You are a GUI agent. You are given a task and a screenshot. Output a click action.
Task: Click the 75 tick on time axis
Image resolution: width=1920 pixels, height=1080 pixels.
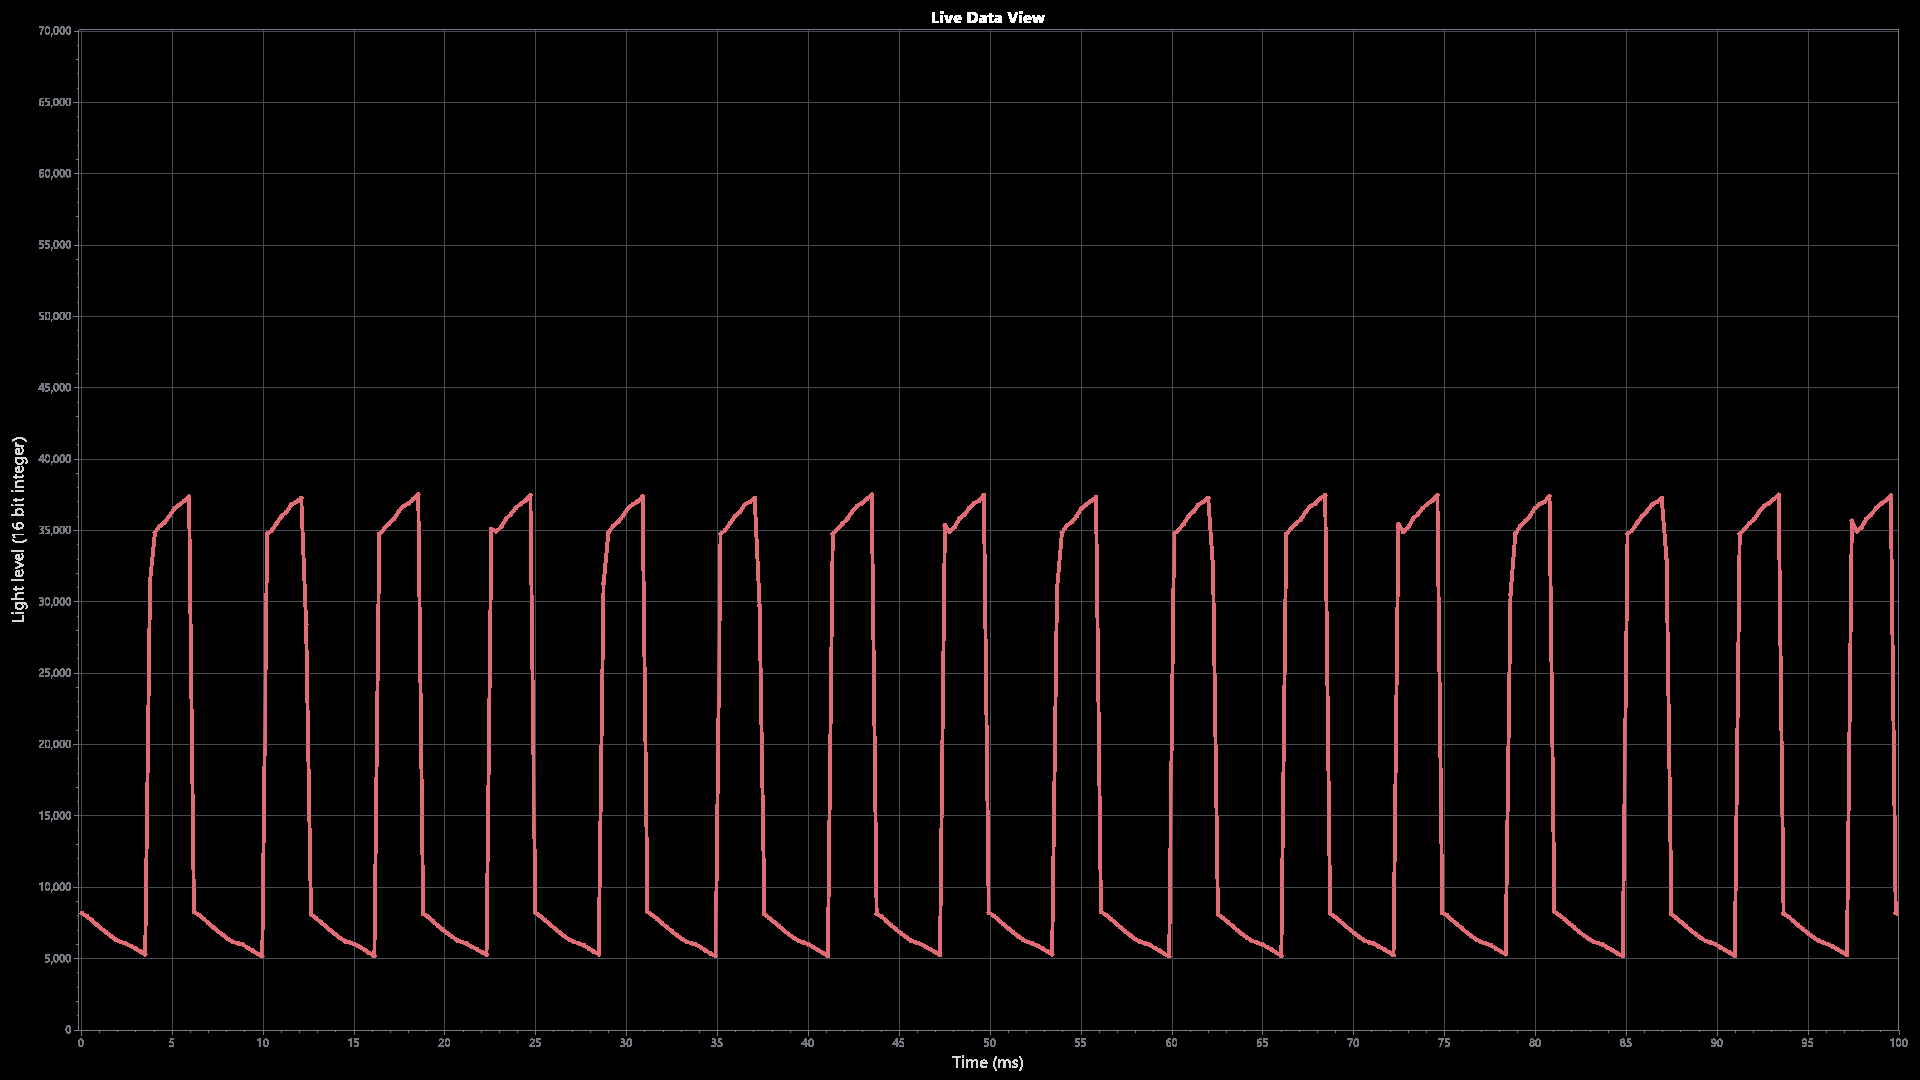(x=1443, y=1043)
